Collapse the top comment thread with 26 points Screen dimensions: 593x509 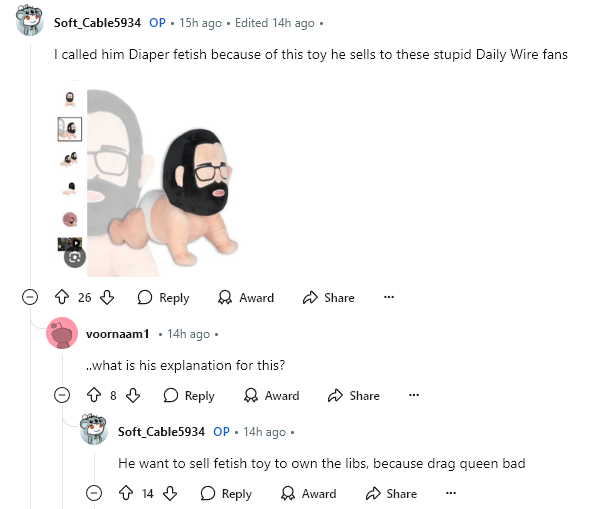pyautogui.click(x=30, y=297)
